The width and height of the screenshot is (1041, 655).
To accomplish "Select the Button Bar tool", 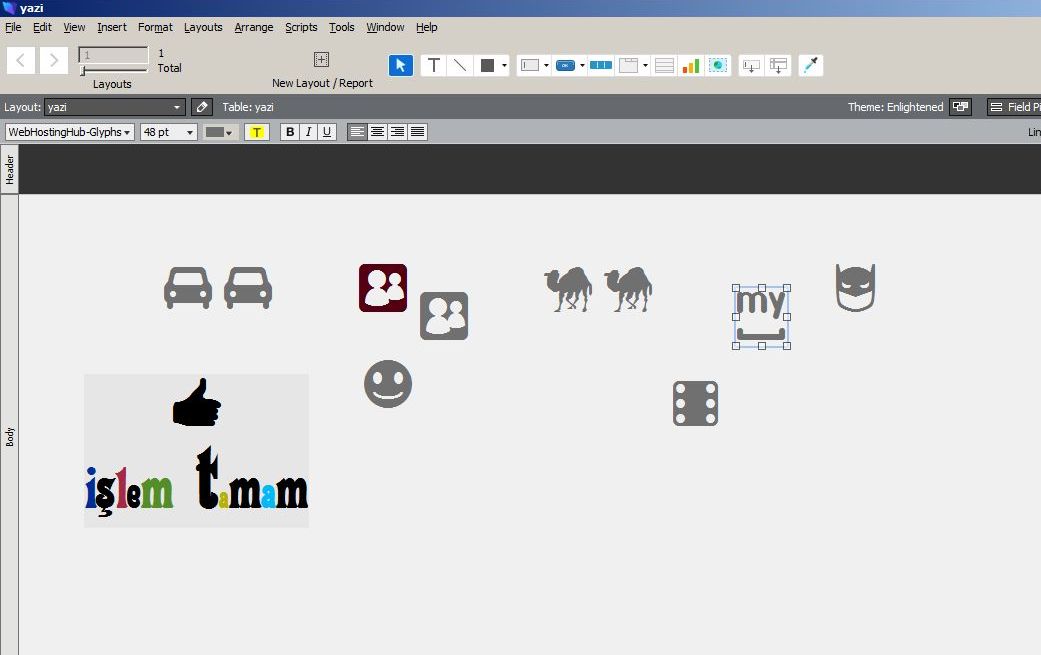I will pyautogui.click(x=601, y=66).
